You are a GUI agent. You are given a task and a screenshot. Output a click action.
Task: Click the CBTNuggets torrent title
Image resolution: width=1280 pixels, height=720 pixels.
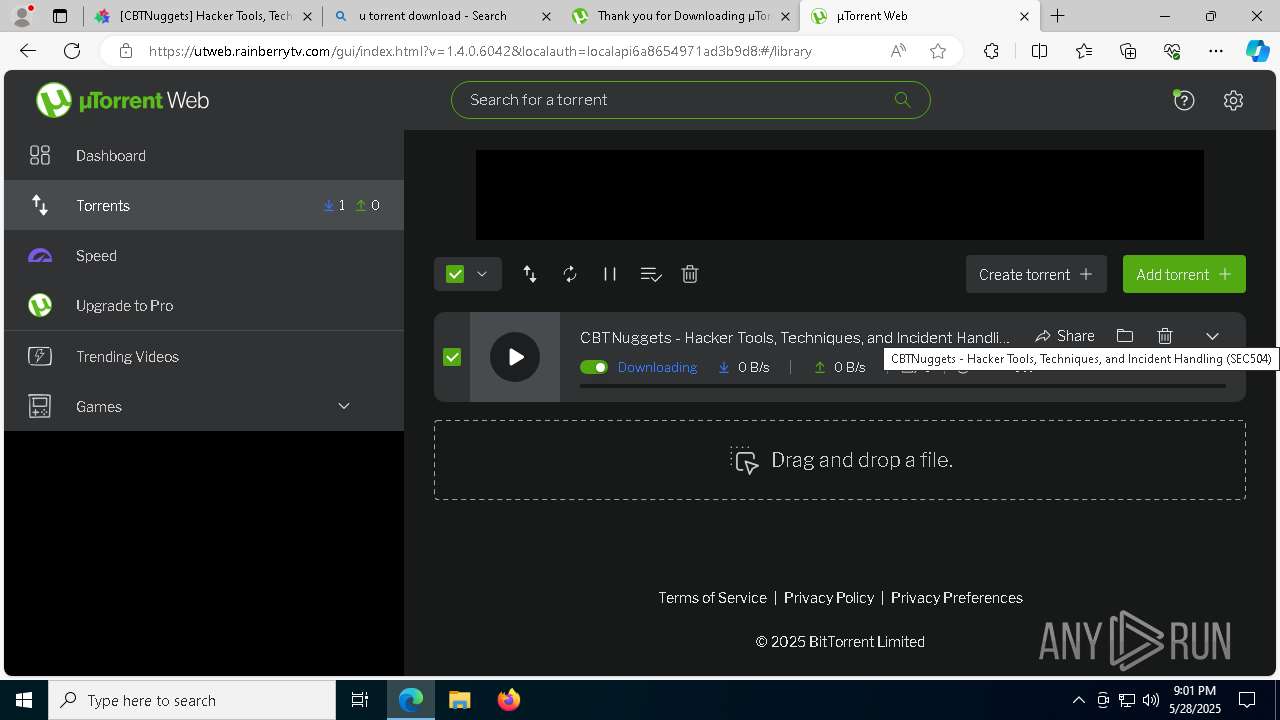click(x=795, y=337)
